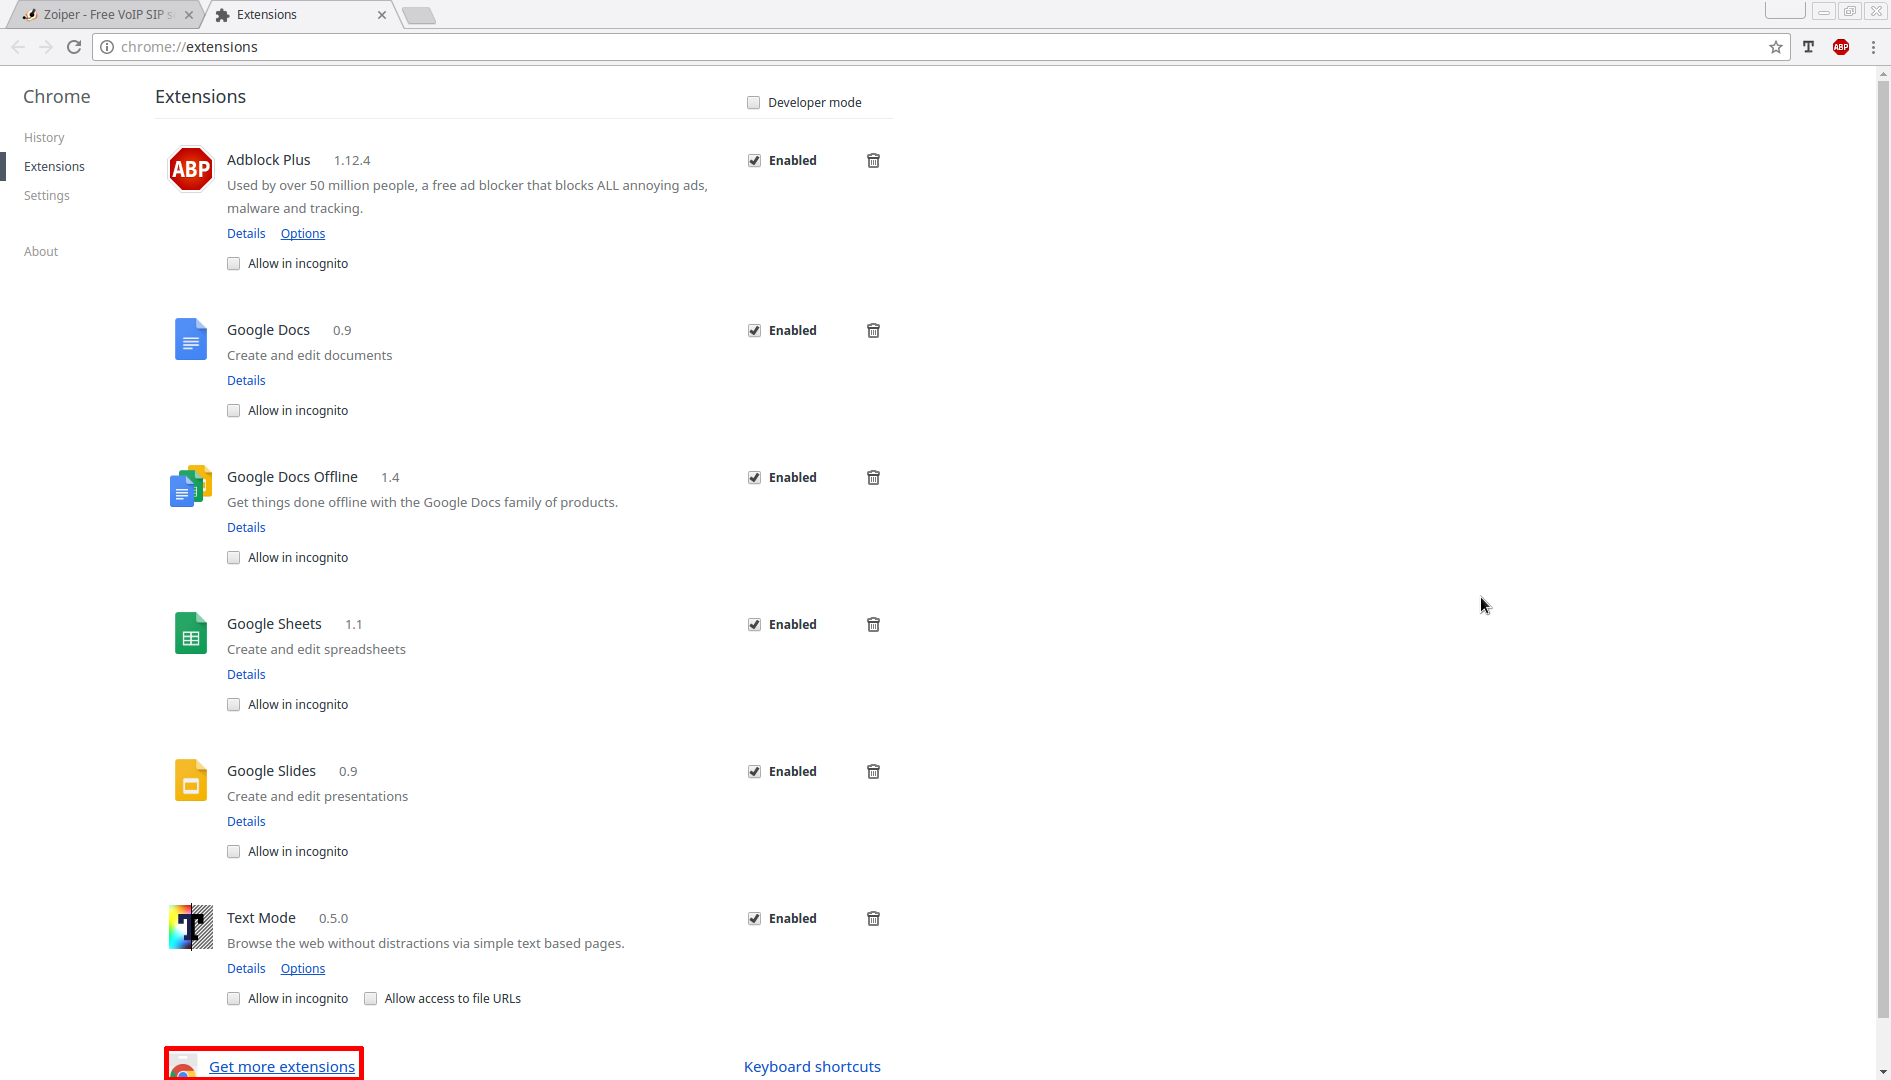1891x1080 pixels.
Task: Delete Adblock Plus using trash icon
Action: (x=873, y=161)
